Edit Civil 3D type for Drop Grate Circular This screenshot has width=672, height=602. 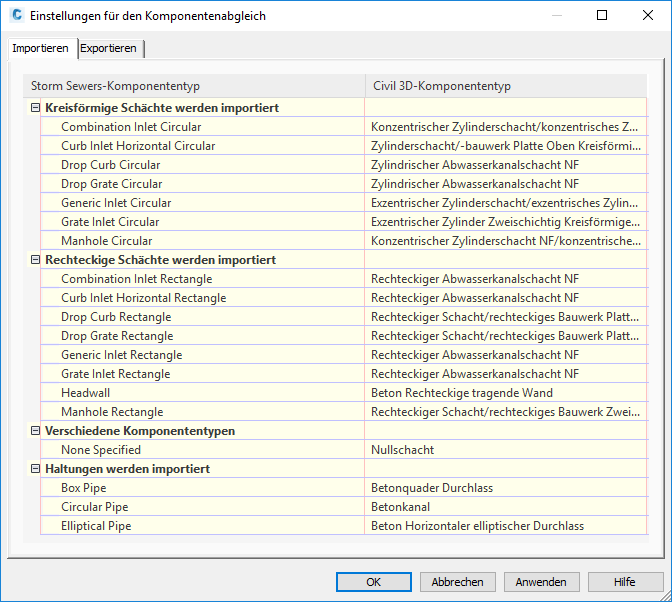click(506, 184)
